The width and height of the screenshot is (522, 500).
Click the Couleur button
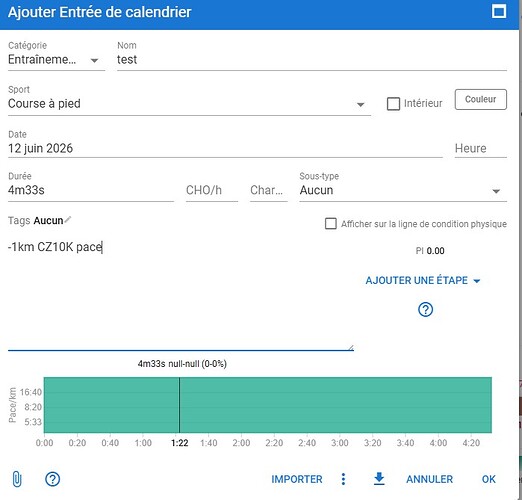(481, 99)
